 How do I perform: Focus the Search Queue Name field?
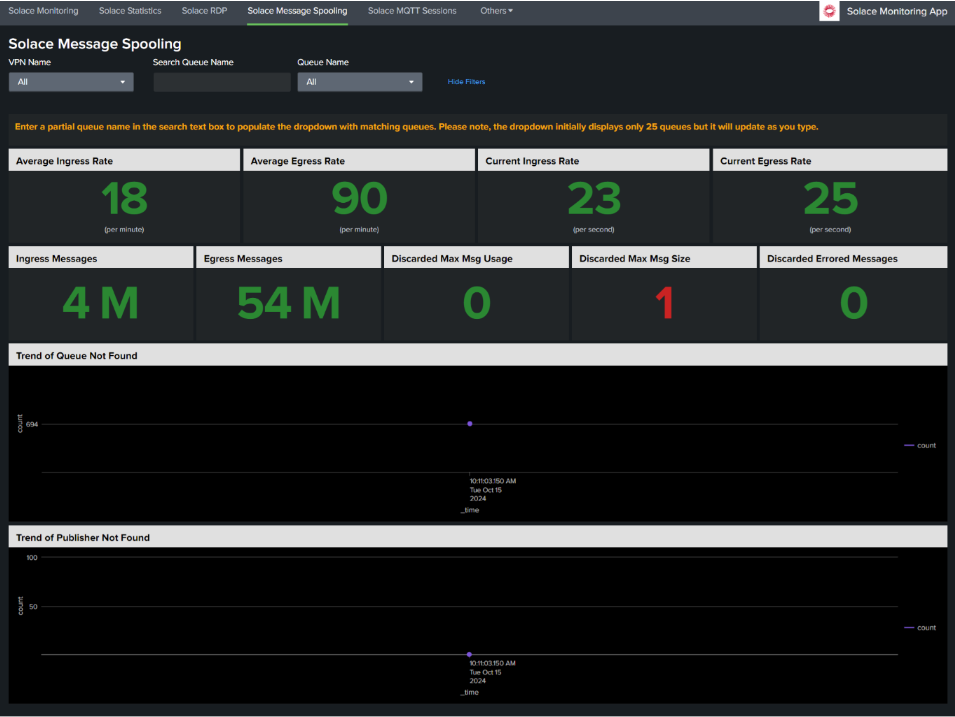pyautogui.click(x=222, y=82)
